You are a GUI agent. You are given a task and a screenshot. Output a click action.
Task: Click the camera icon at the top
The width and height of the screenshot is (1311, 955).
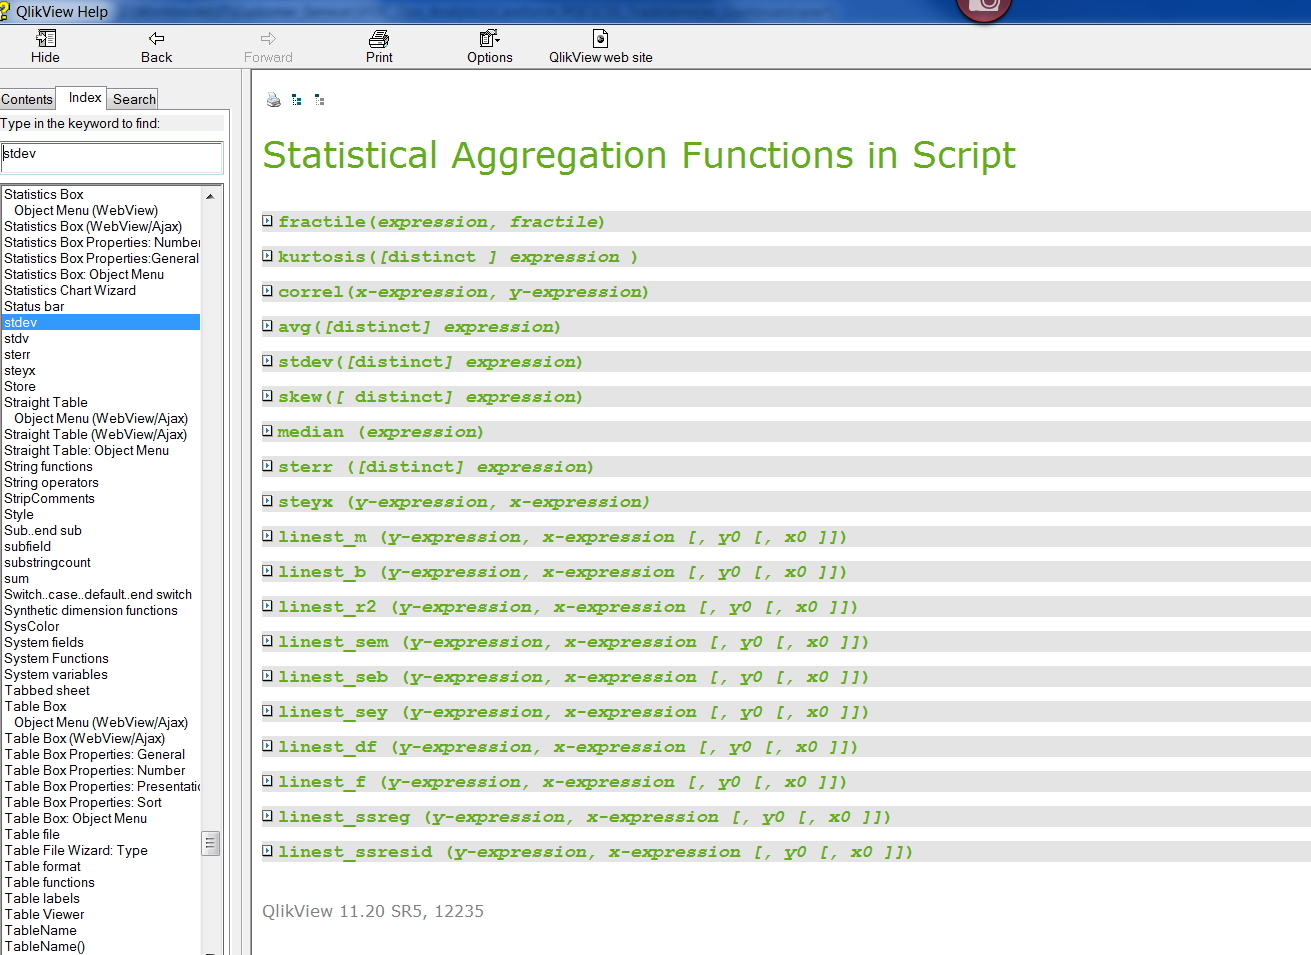985,6
